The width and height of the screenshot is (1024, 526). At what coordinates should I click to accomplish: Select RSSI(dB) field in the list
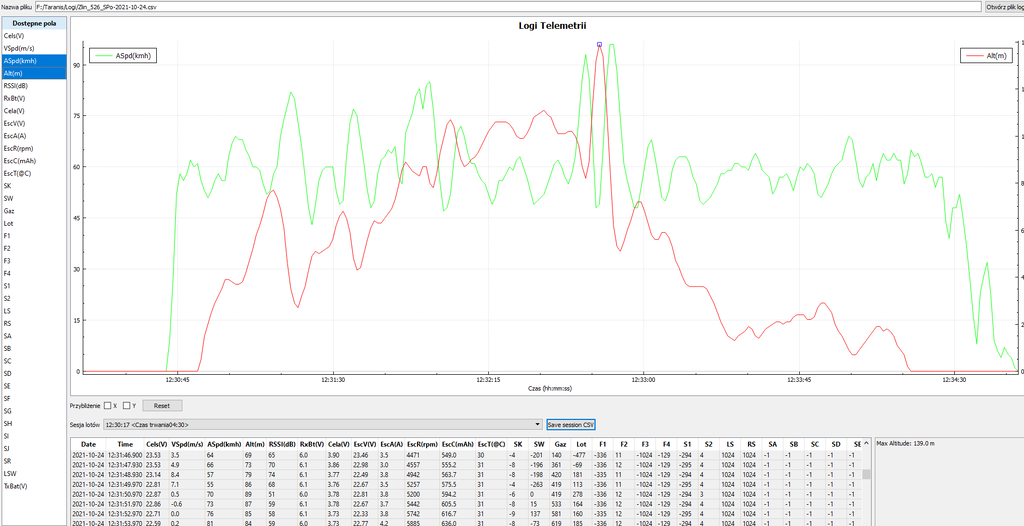[18, 85]
